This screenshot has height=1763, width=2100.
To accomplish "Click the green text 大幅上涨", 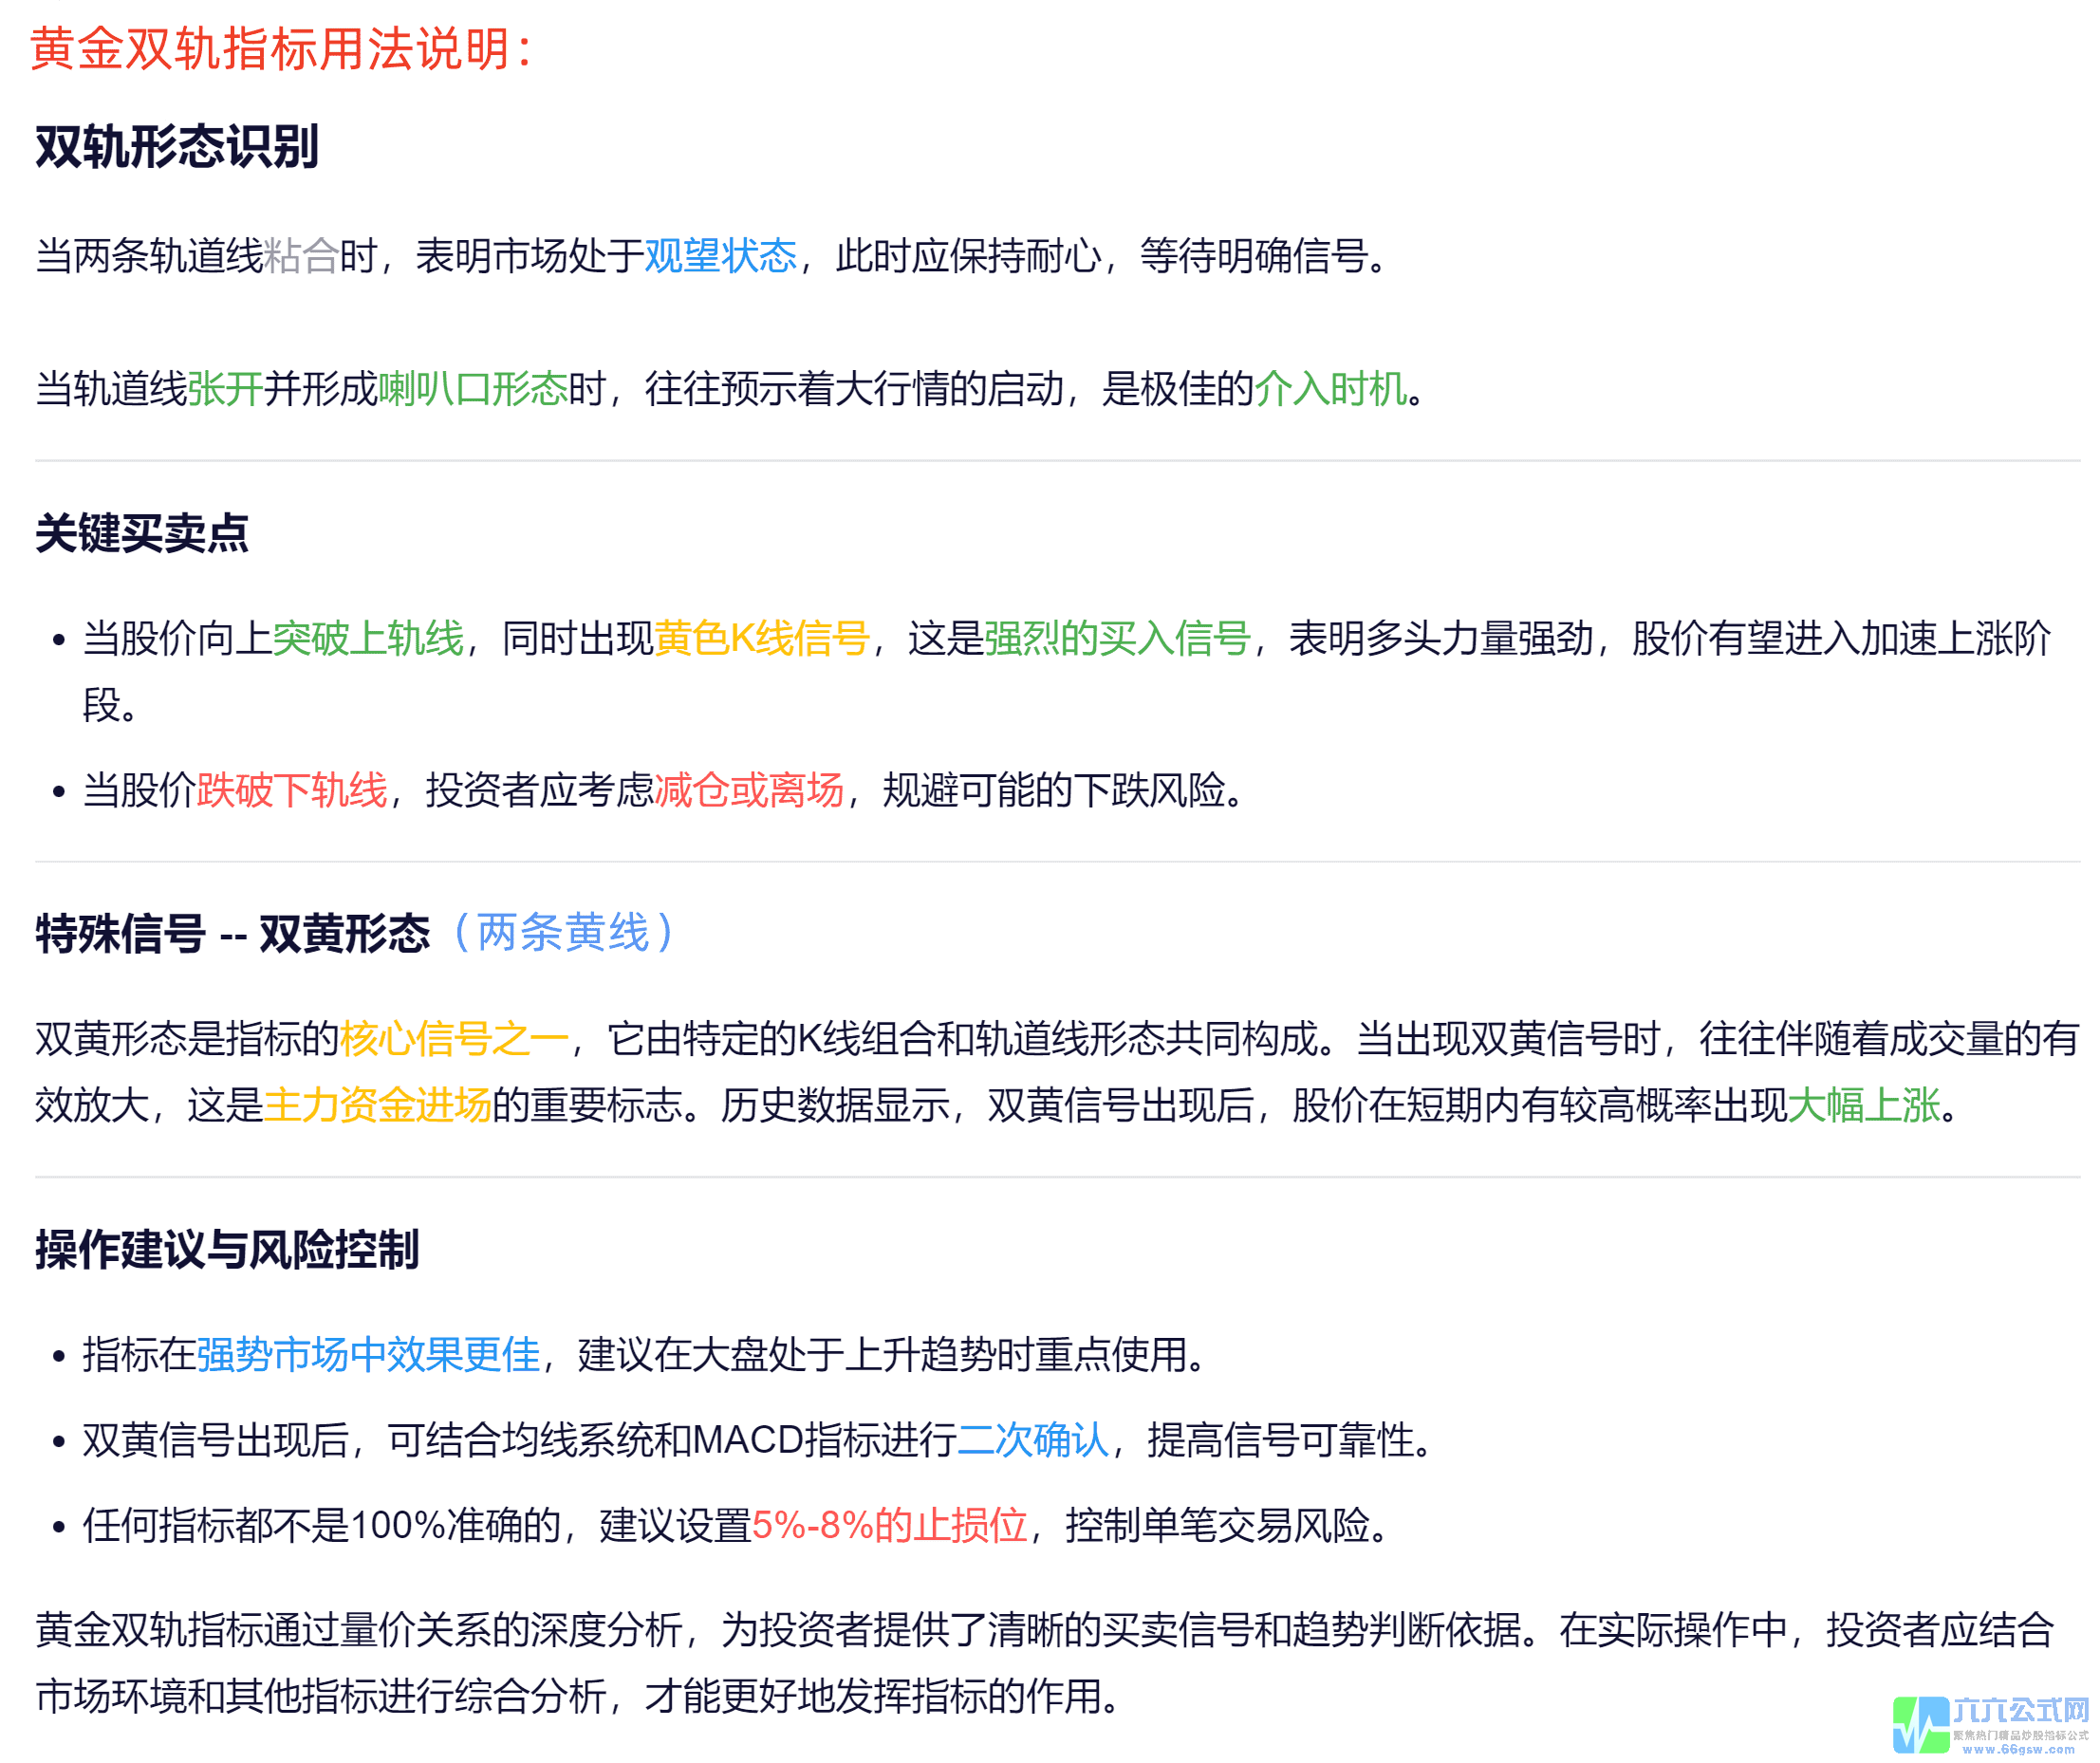I will [1863, 1105].
